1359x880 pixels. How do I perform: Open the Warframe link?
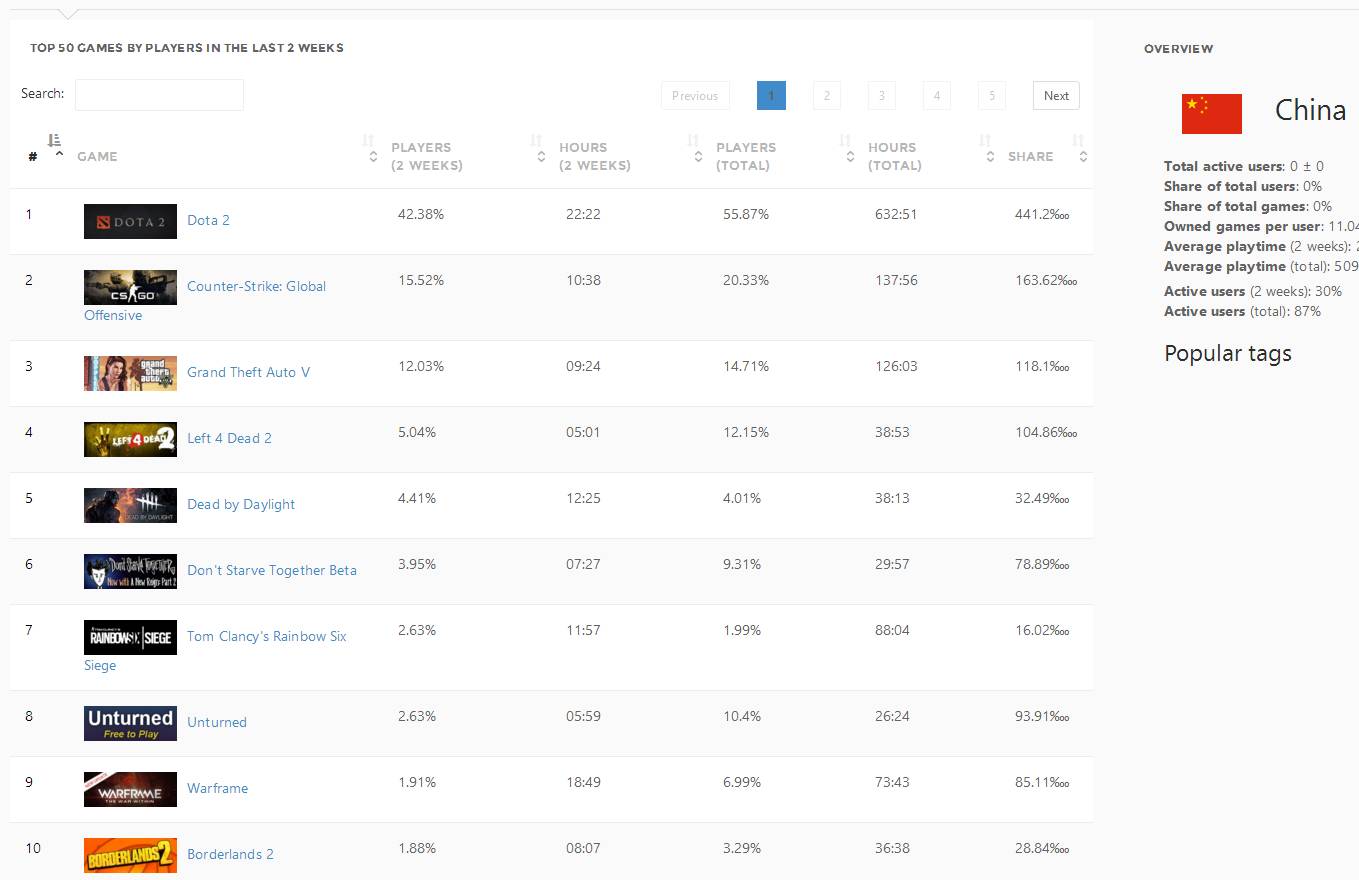pyautogui.click(x=217, y=788)
